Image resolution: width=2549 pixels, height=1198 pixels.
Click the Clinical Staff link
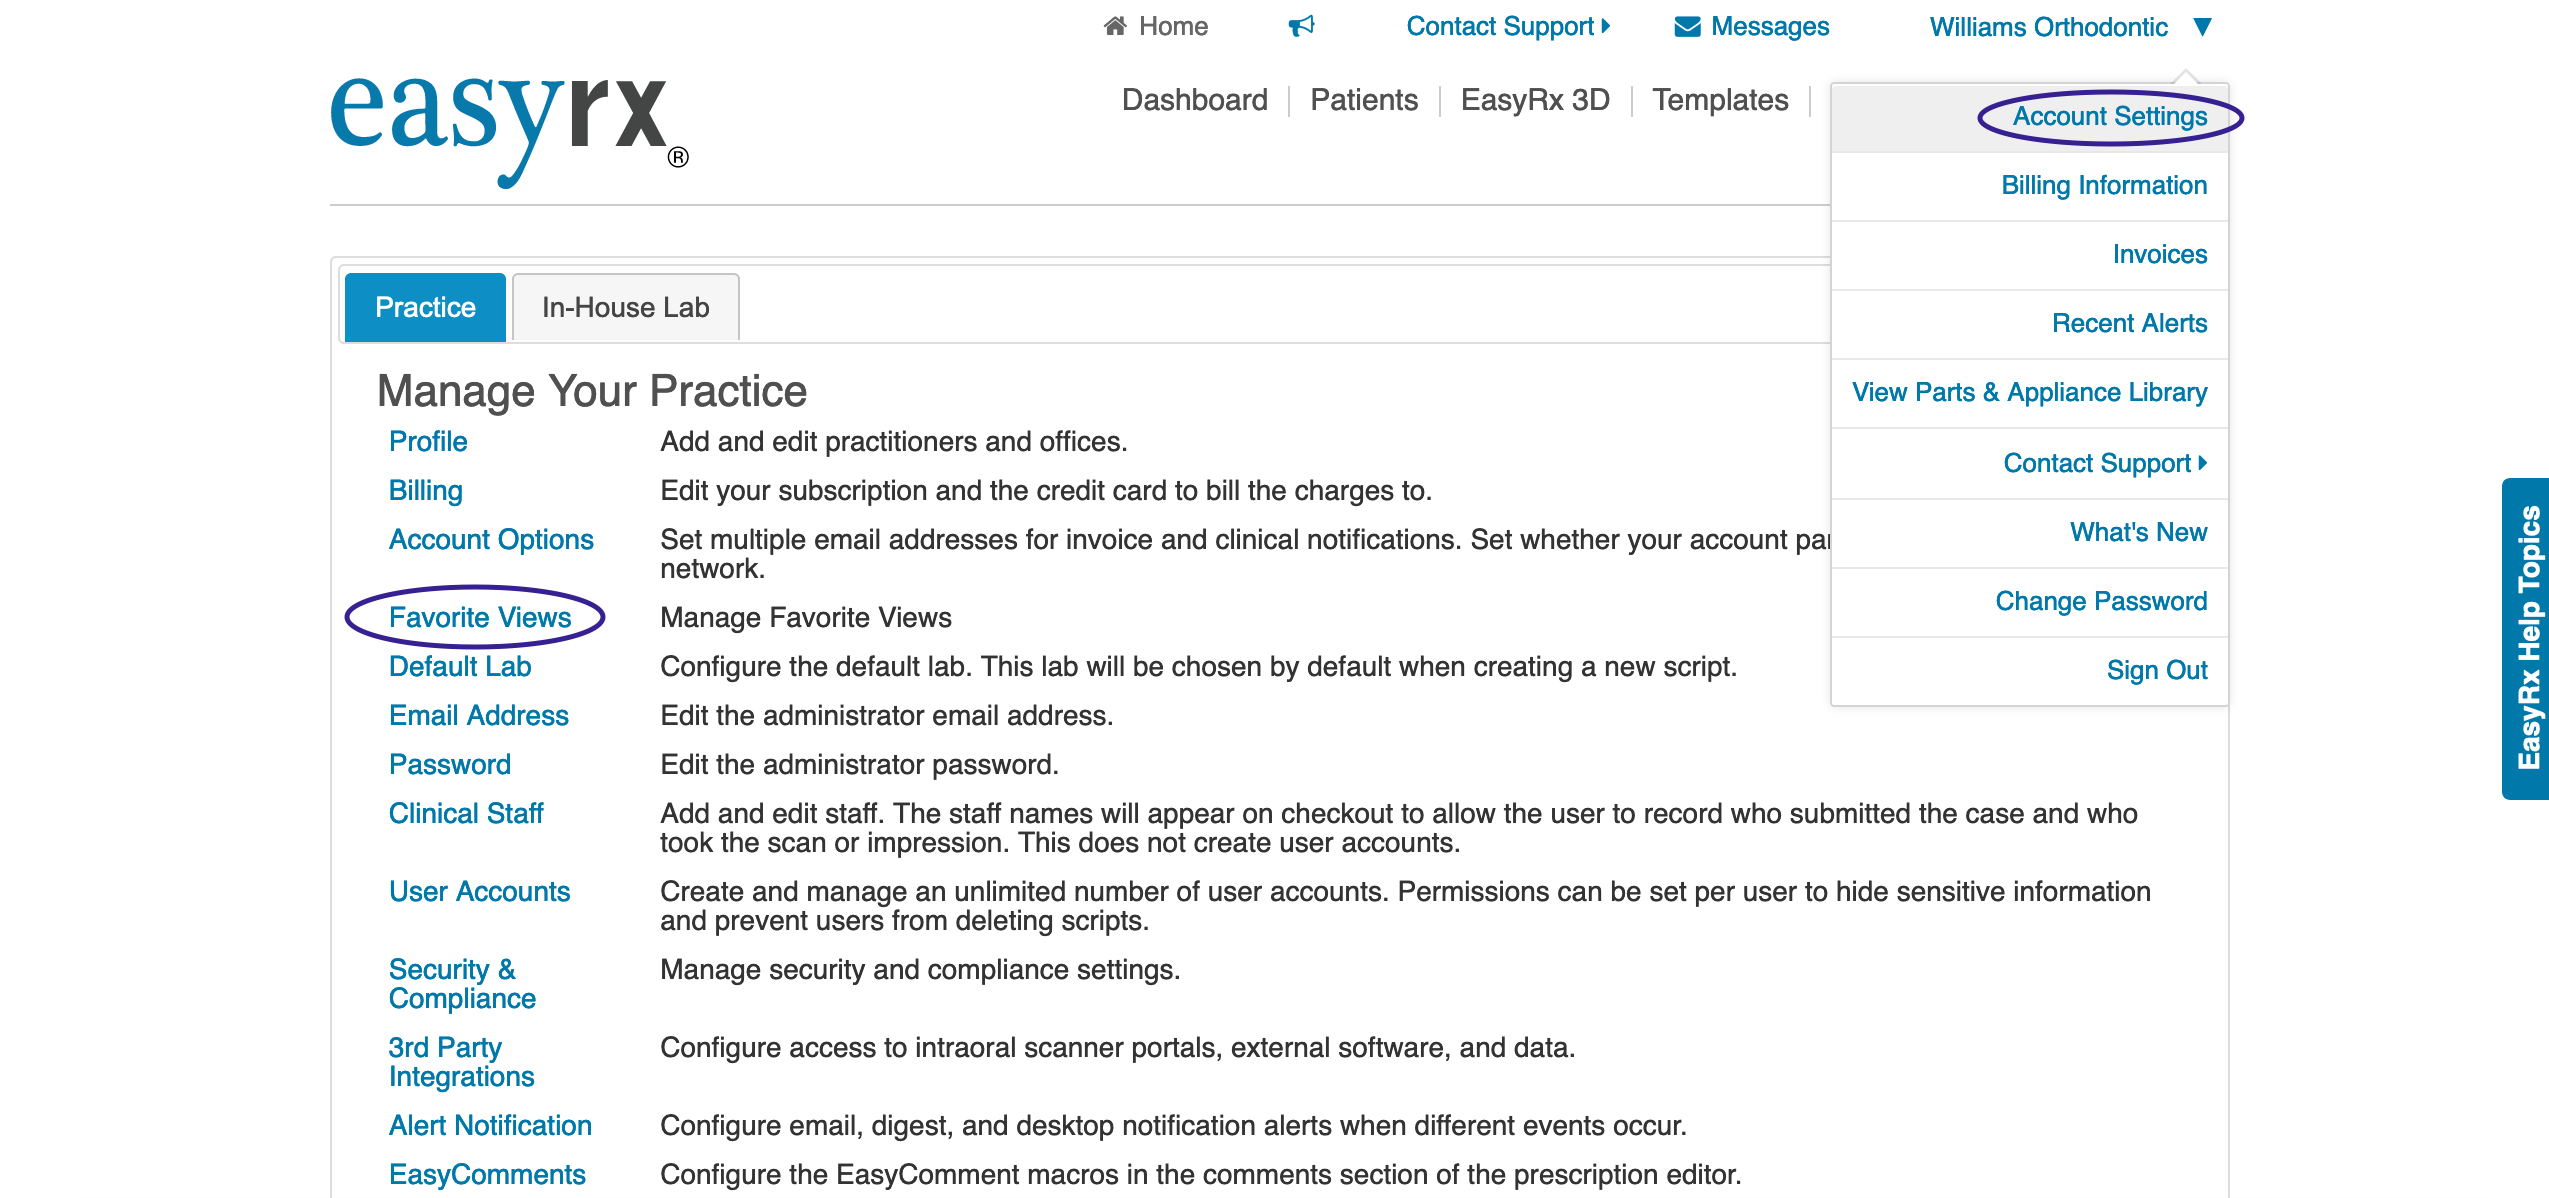(x=466, y=813)
